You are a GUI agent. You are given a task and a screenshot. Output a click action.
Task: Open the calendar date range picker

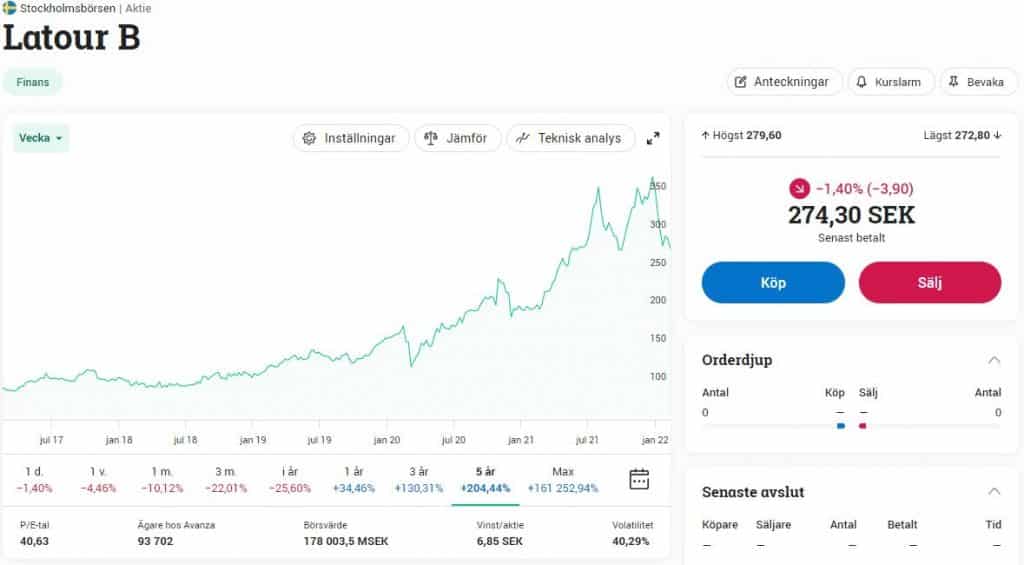639,479
